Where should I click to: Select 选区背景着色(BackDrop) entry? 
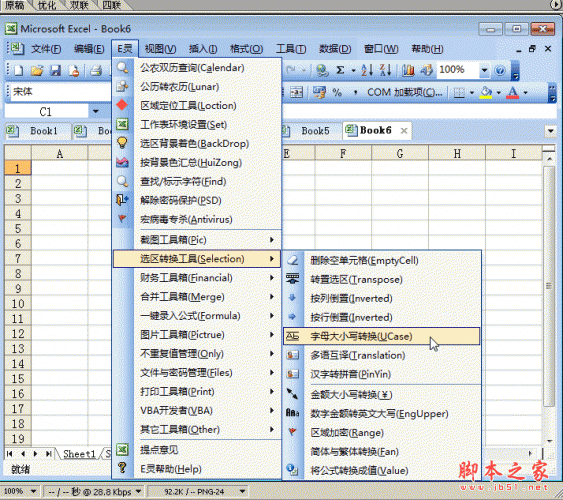pos(197,144)
